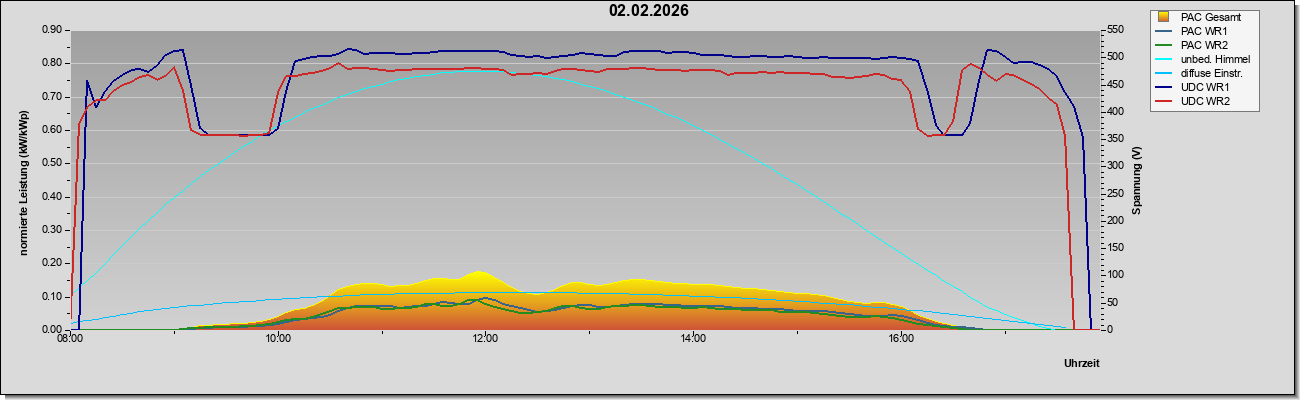The height and width of the screenshot is (400, 1300).
Task: Click the 0.90 value on left axis
Action: click(53, 30)
